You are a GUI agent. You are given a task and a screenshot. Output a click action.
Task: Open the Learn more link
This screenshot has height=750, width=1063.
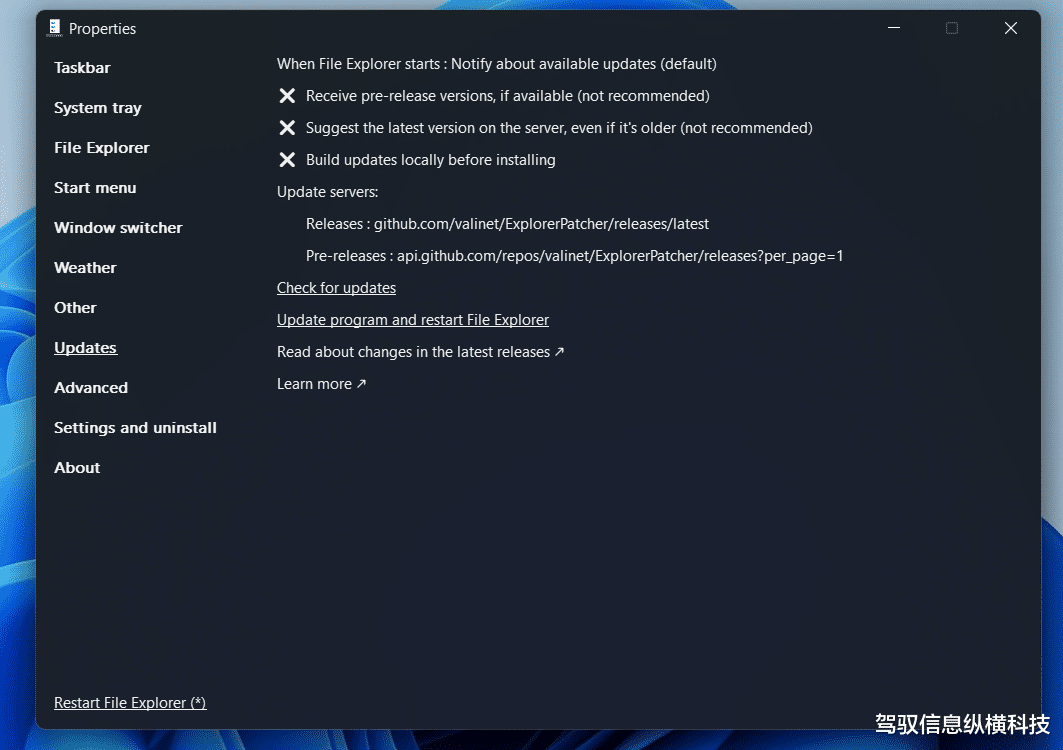321,384
